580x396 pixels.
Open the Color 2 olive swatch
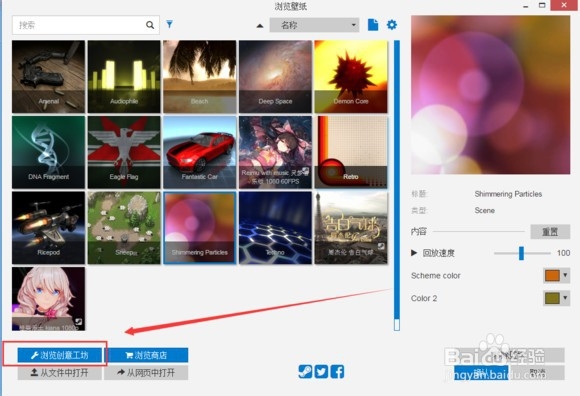click(552, 298)
